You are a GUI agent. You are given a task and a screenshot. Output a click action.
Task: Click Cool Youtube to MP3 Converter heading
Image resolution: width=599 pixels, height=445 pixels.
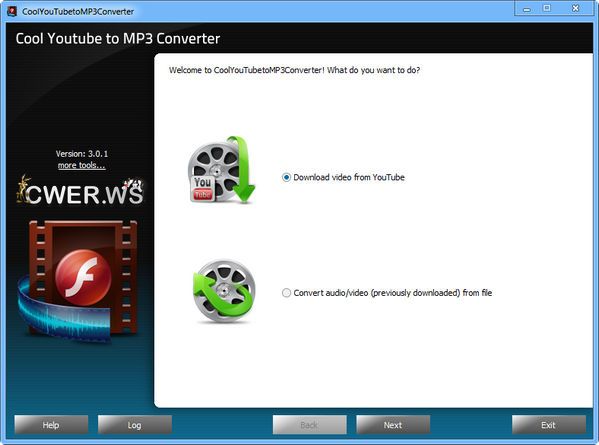[x=118, y=39]
